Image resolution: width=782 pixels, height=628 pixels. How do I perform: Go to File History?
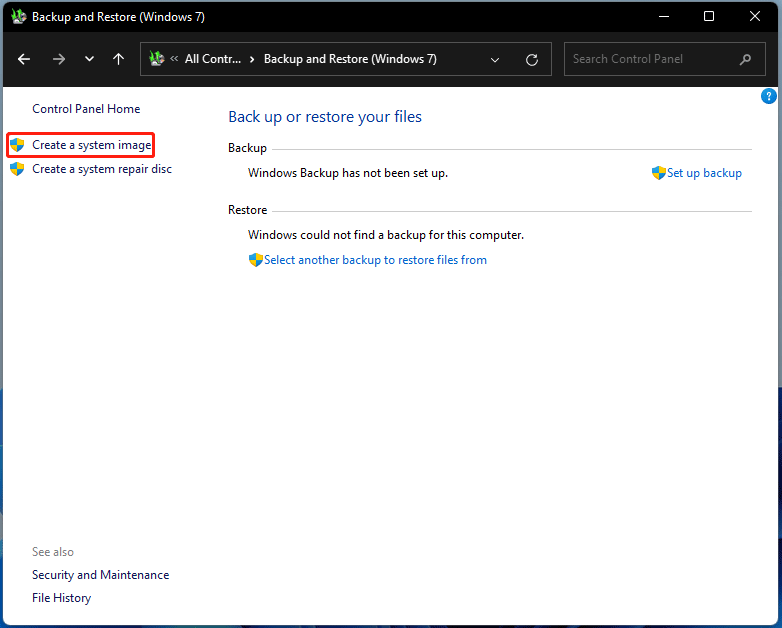point(61,598)
